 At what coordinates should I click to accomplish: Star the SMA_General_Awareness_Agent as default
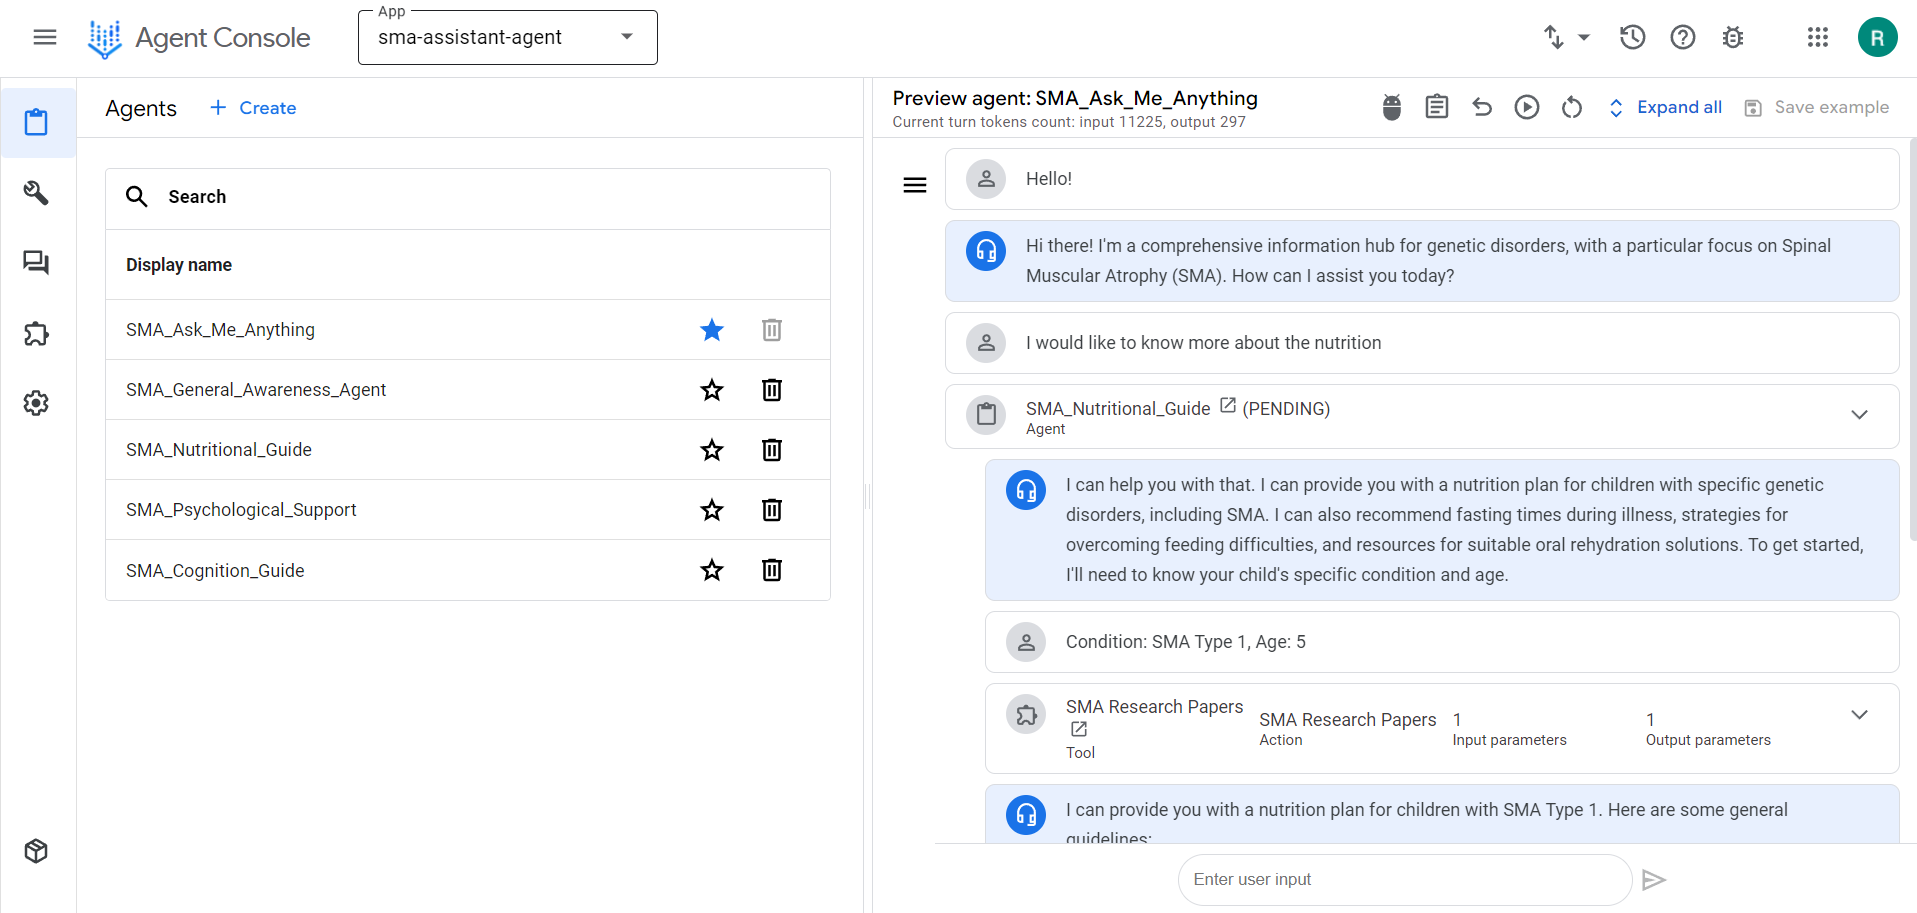coord(712,390)
